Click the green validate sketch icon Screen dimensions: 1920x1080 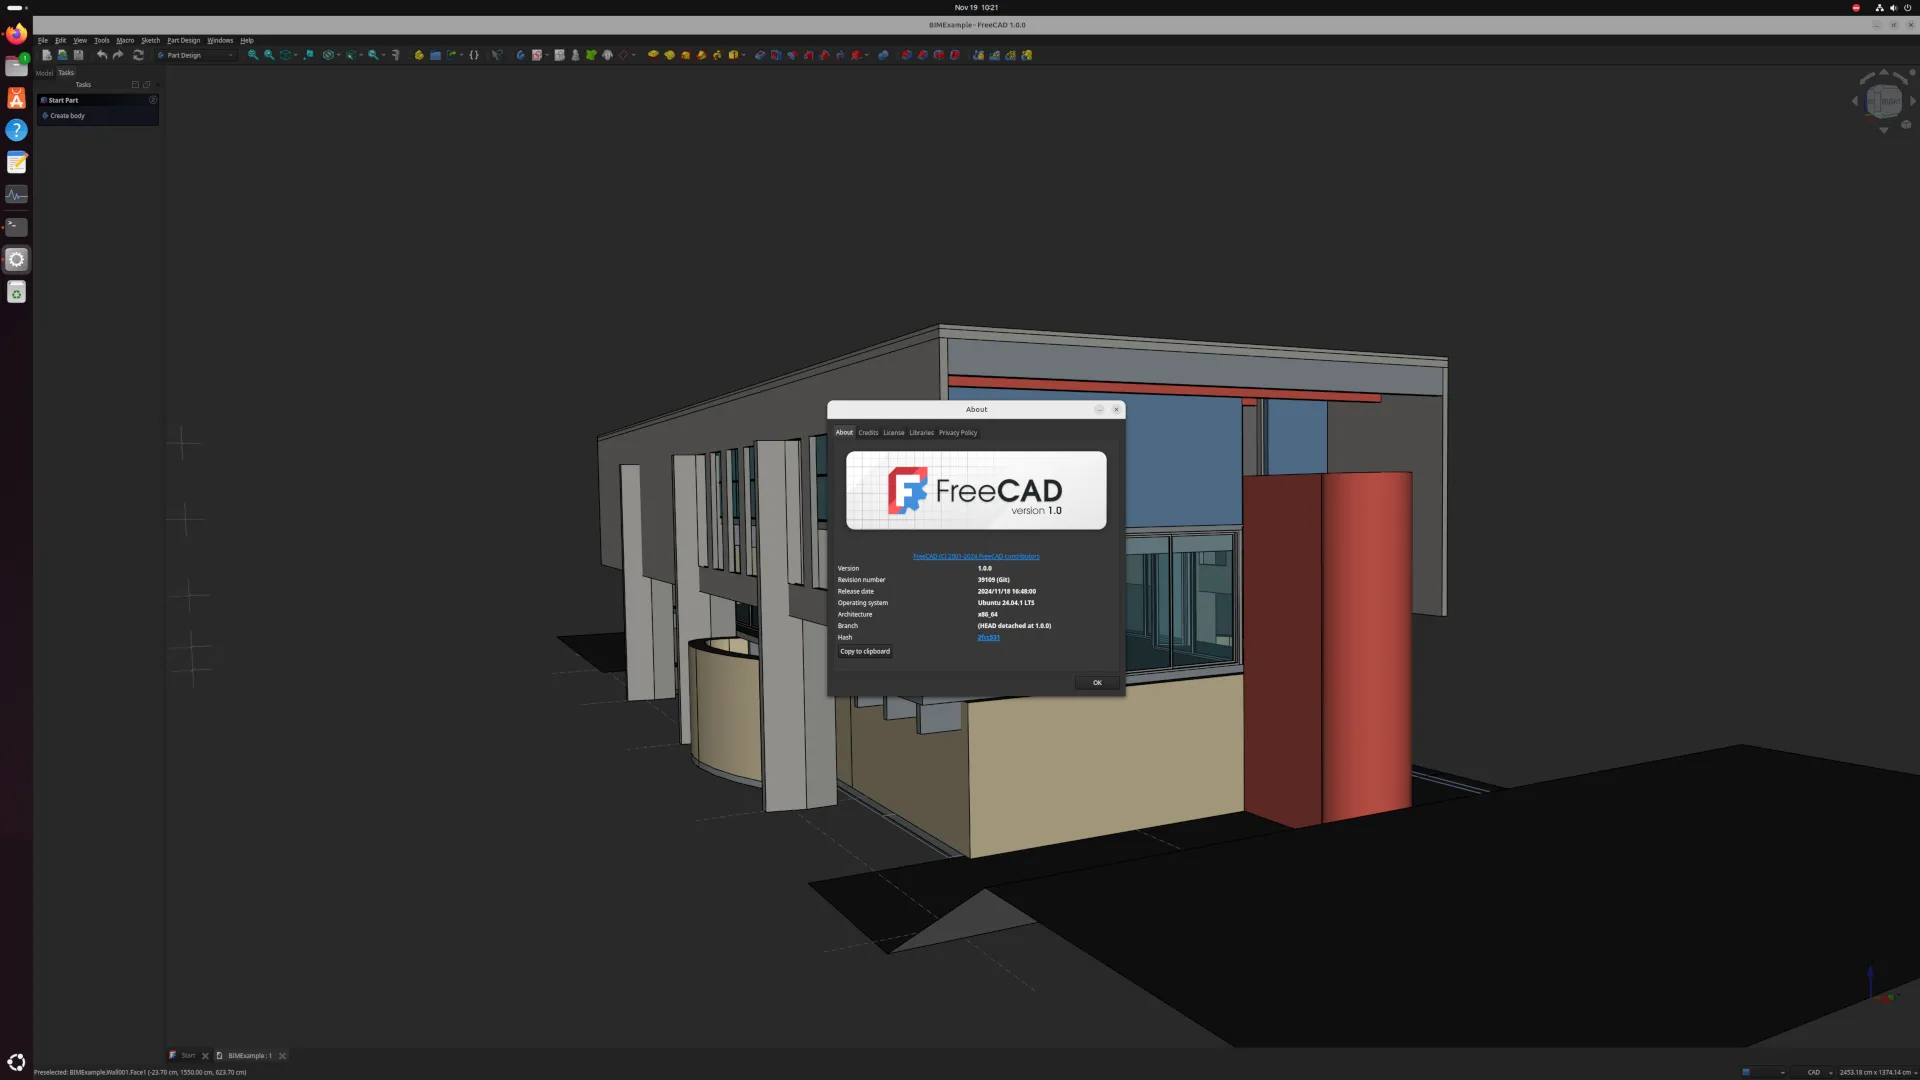click(x=591, y=55)
